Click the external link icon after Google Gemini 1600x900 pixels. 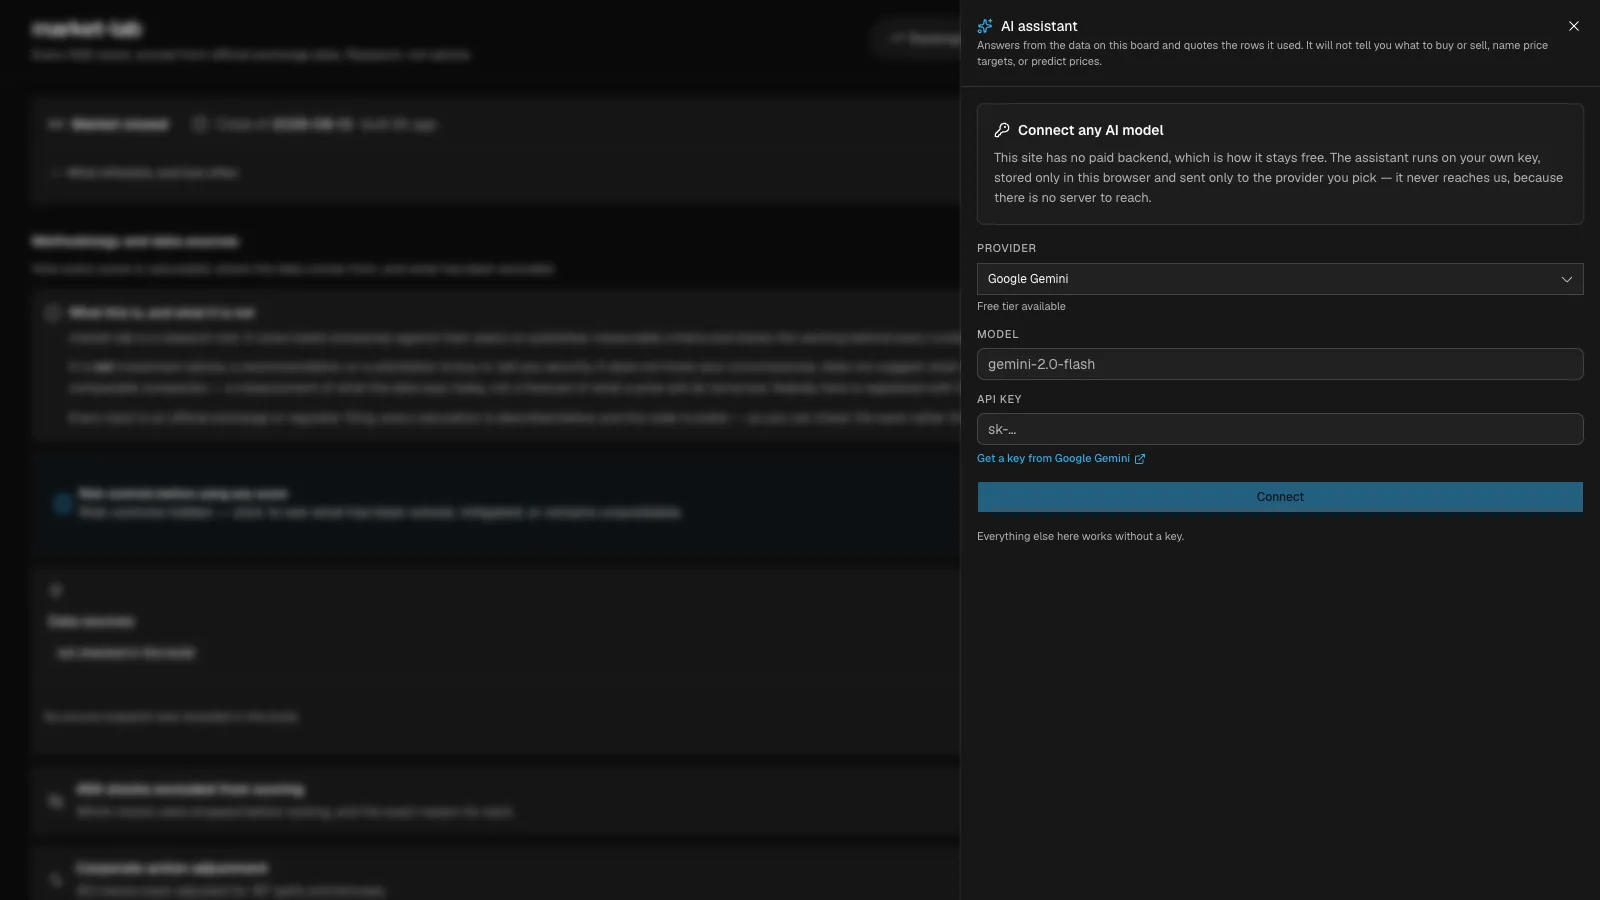1140,459
